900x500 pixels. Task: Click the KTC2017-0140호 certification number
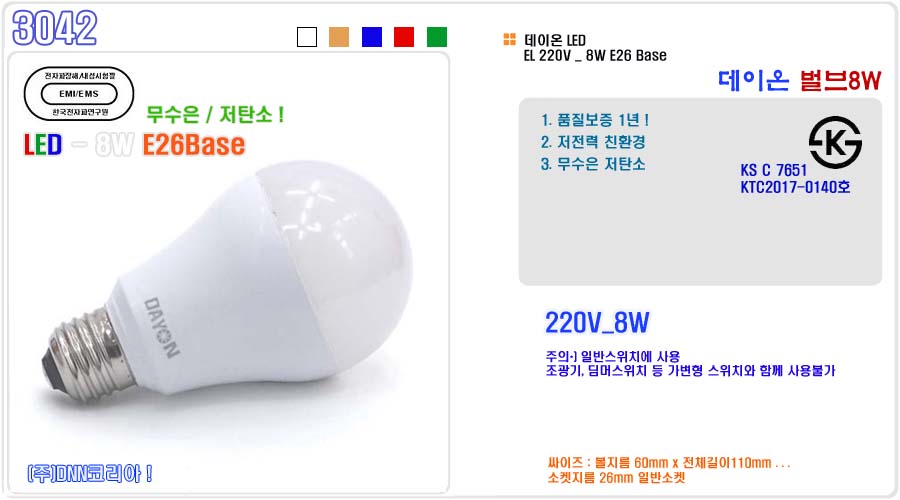click(x=795, y=187)
